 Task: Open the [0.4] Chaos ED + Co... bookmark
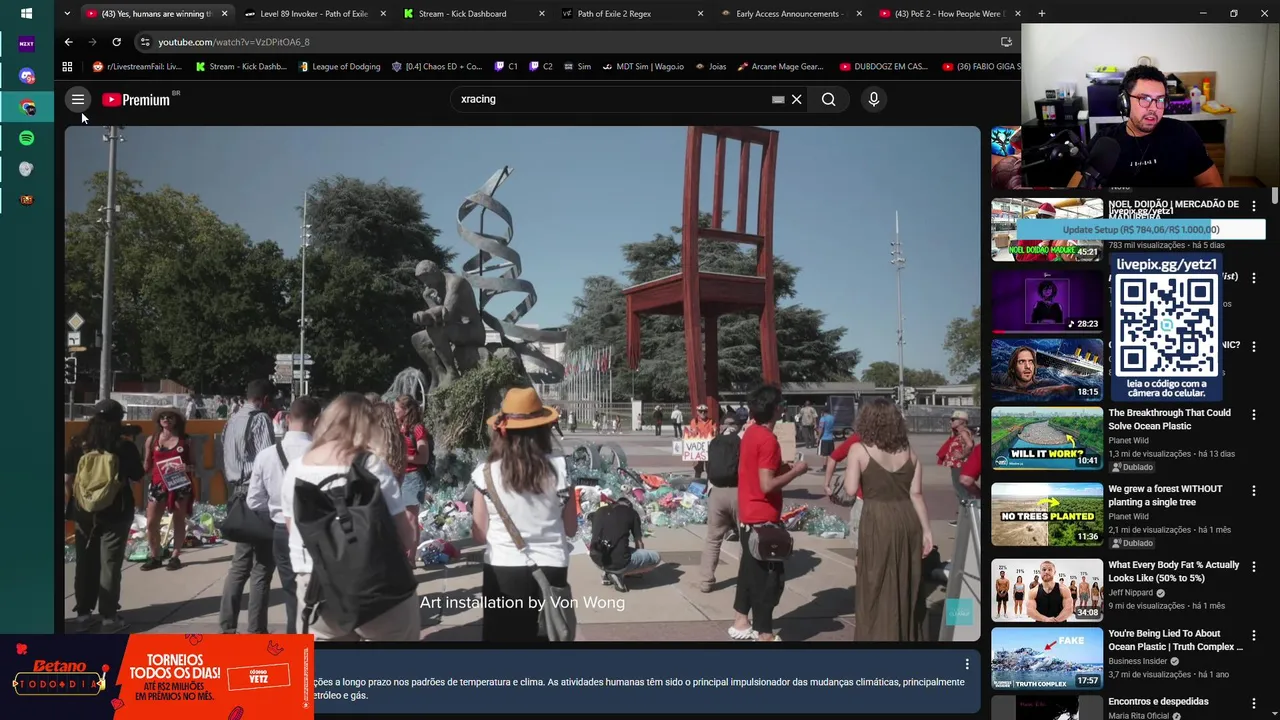coord(437,67)
